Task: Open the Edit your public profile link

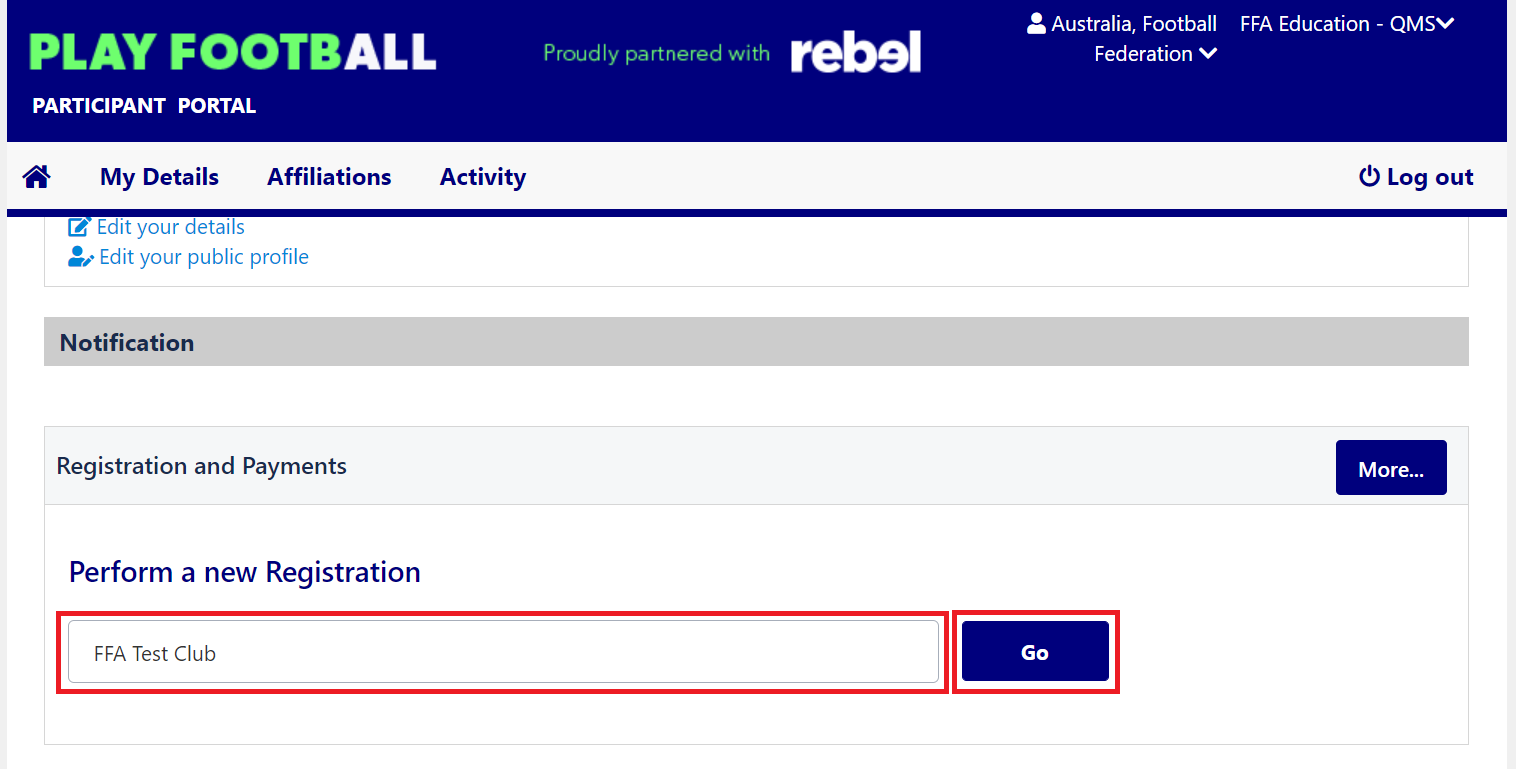Action: click(203, 256)
